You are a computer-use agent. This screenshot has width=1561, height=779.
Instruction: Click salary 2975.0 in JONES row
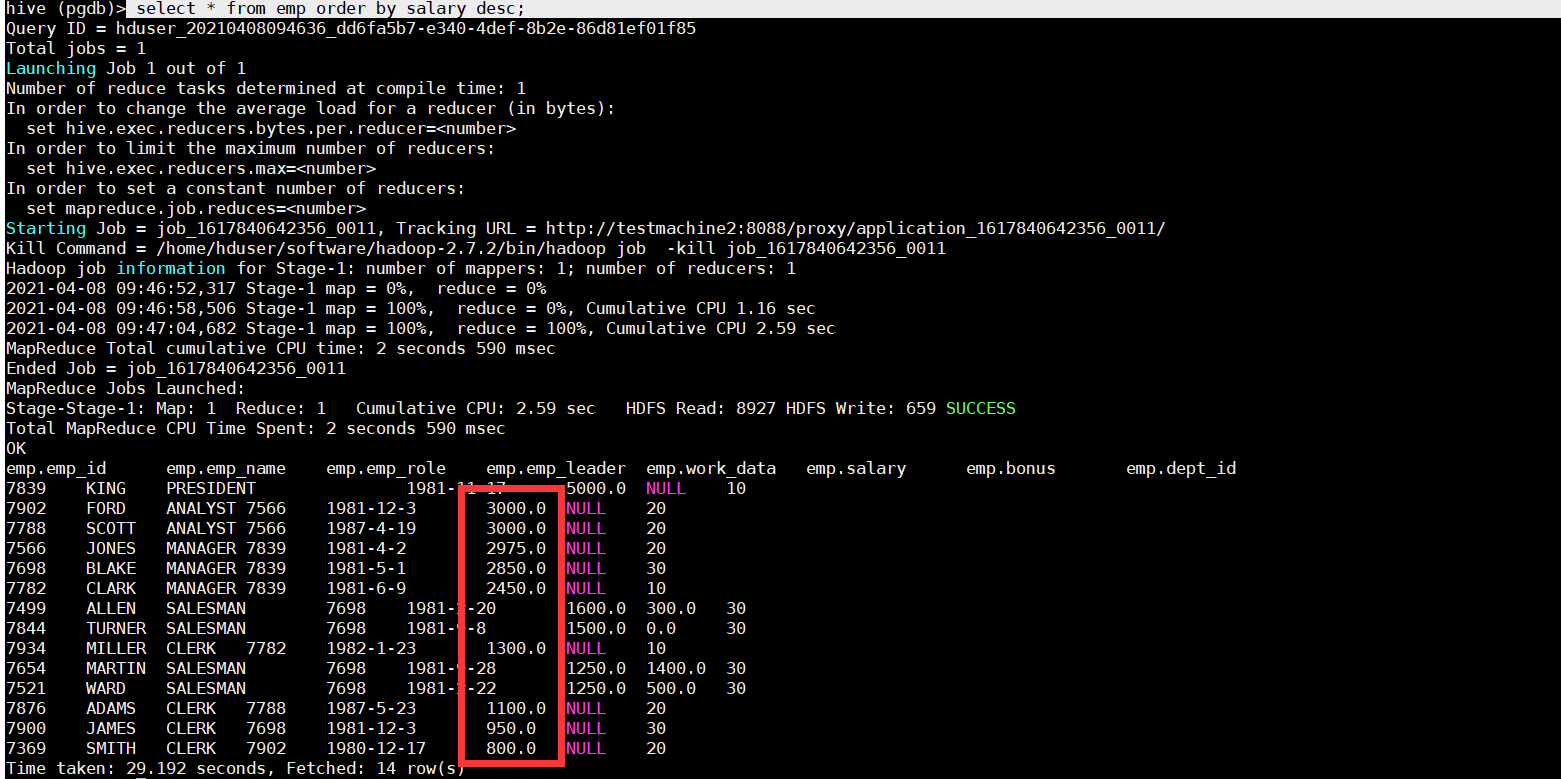(516, 548)
